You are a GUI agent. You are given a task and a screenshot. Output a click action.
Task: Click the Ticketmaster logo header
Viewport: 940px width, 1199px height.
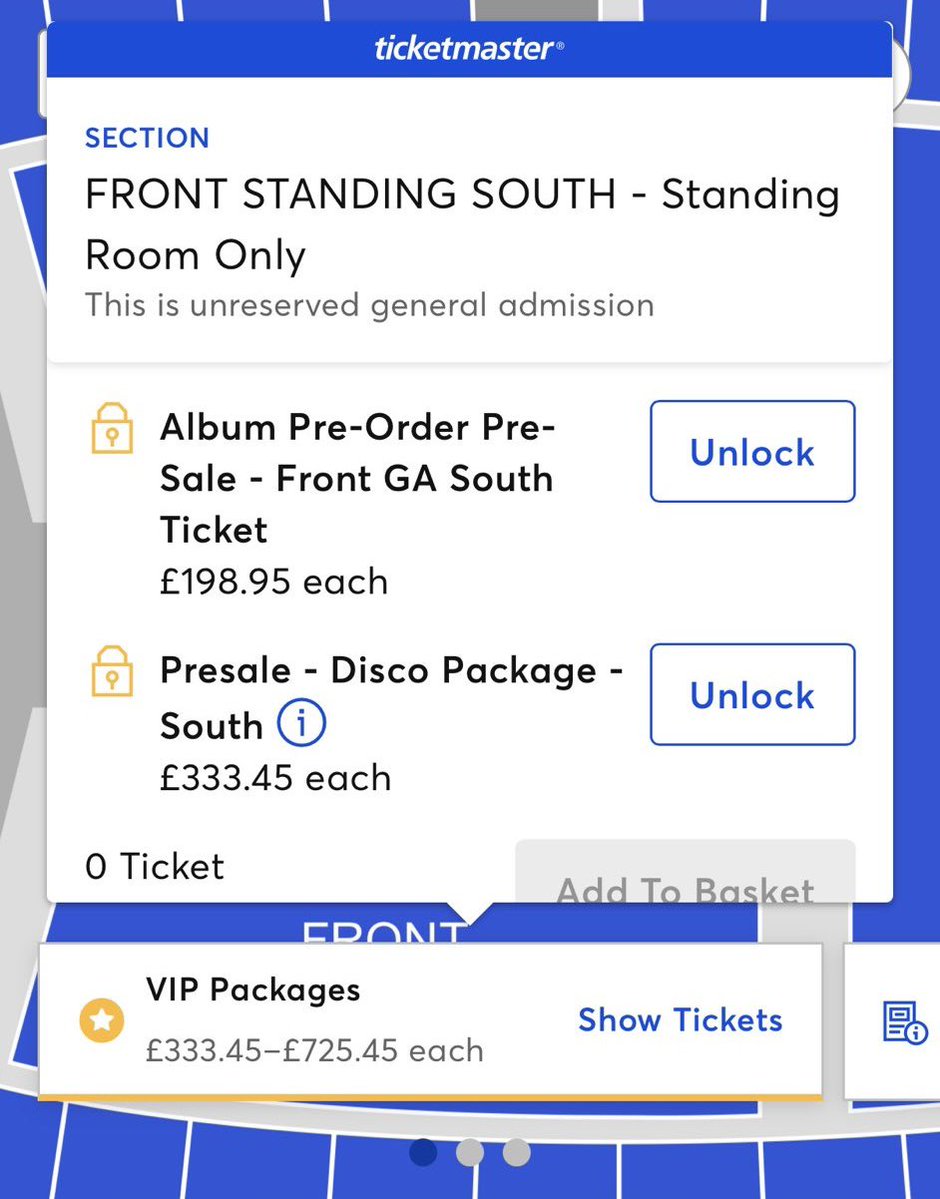point(469,48)
